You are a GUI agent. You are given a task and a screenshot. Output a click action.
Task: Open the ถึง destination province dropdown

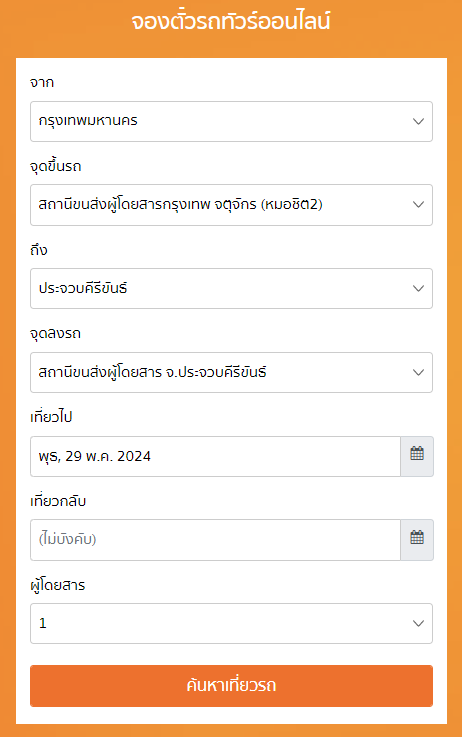(x=231, y=289)
